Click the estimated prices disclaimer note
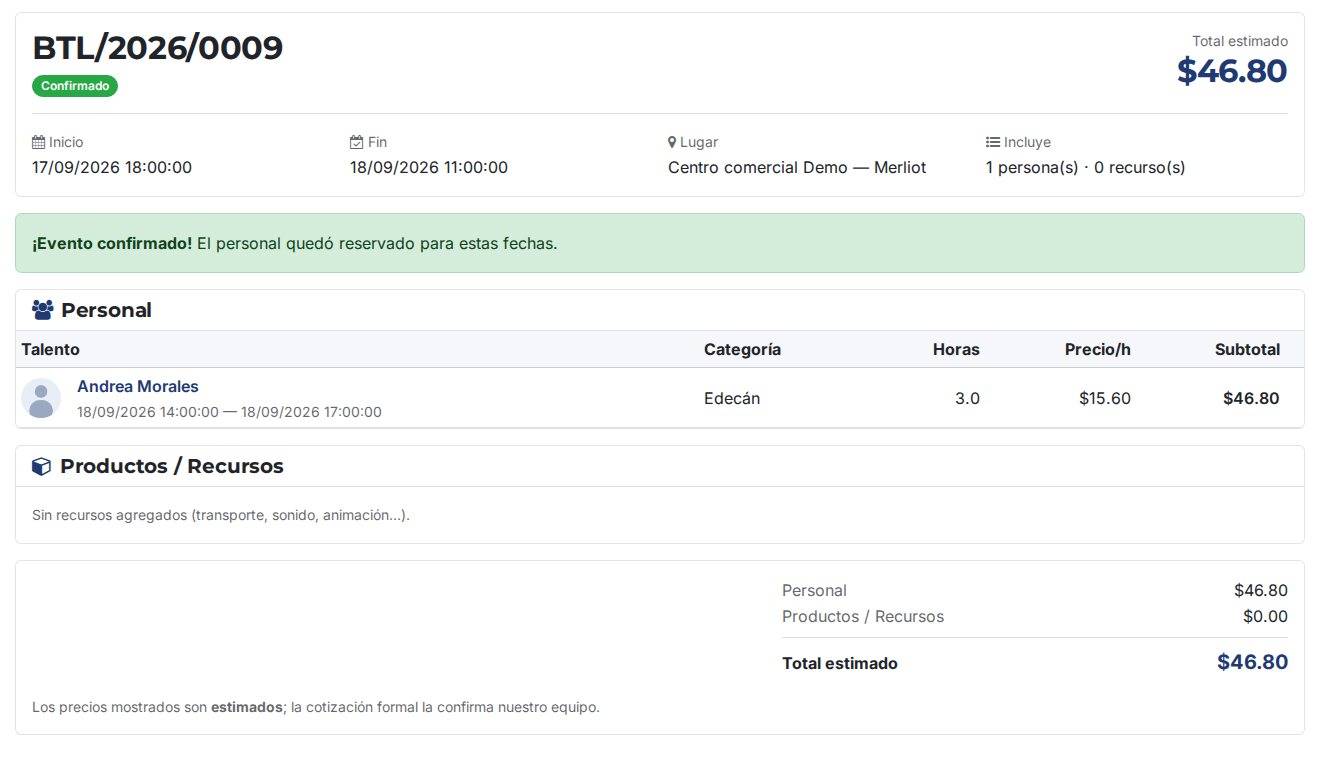 pyautogui.click(x=316, y=707)
